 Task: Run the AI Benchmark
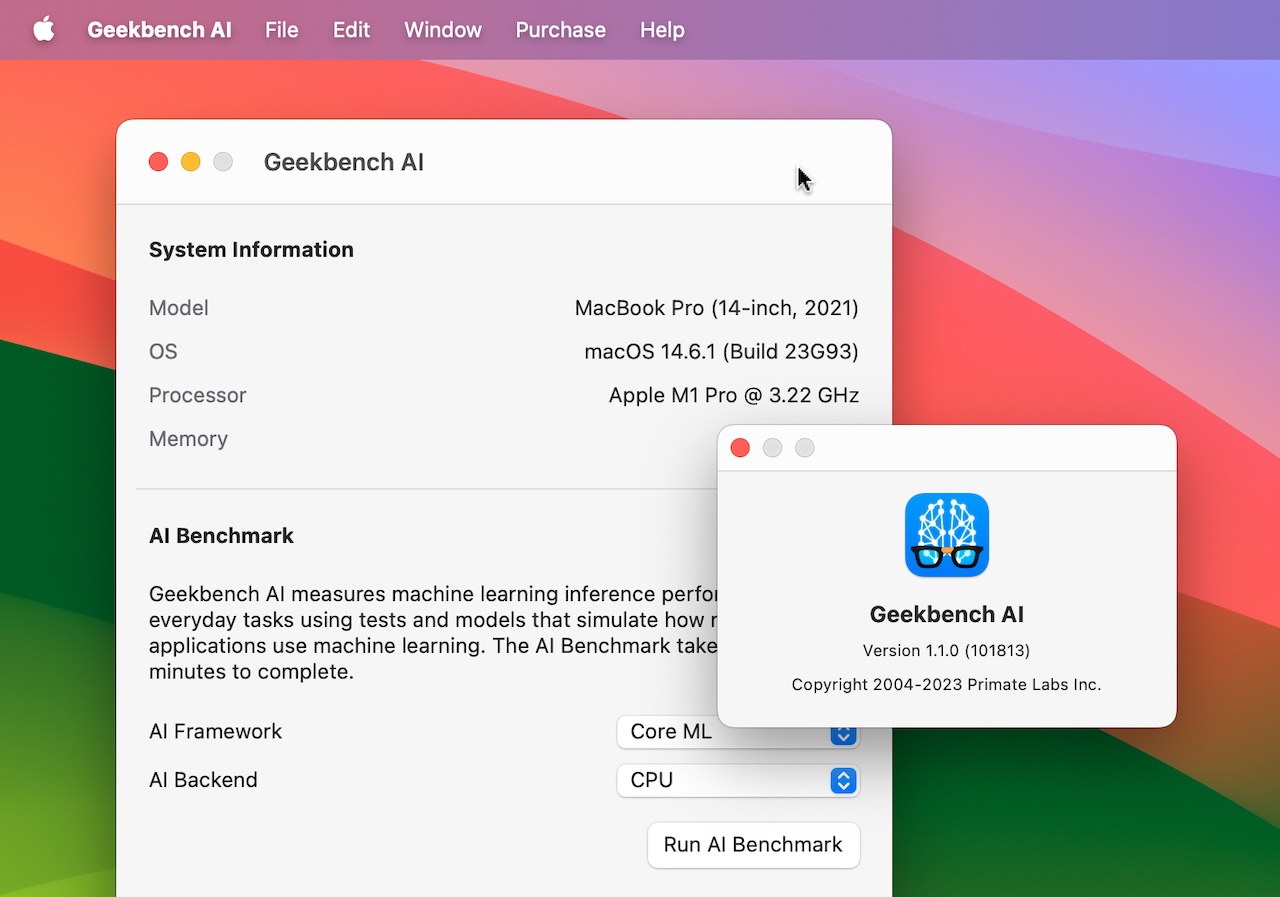(753, 845)
